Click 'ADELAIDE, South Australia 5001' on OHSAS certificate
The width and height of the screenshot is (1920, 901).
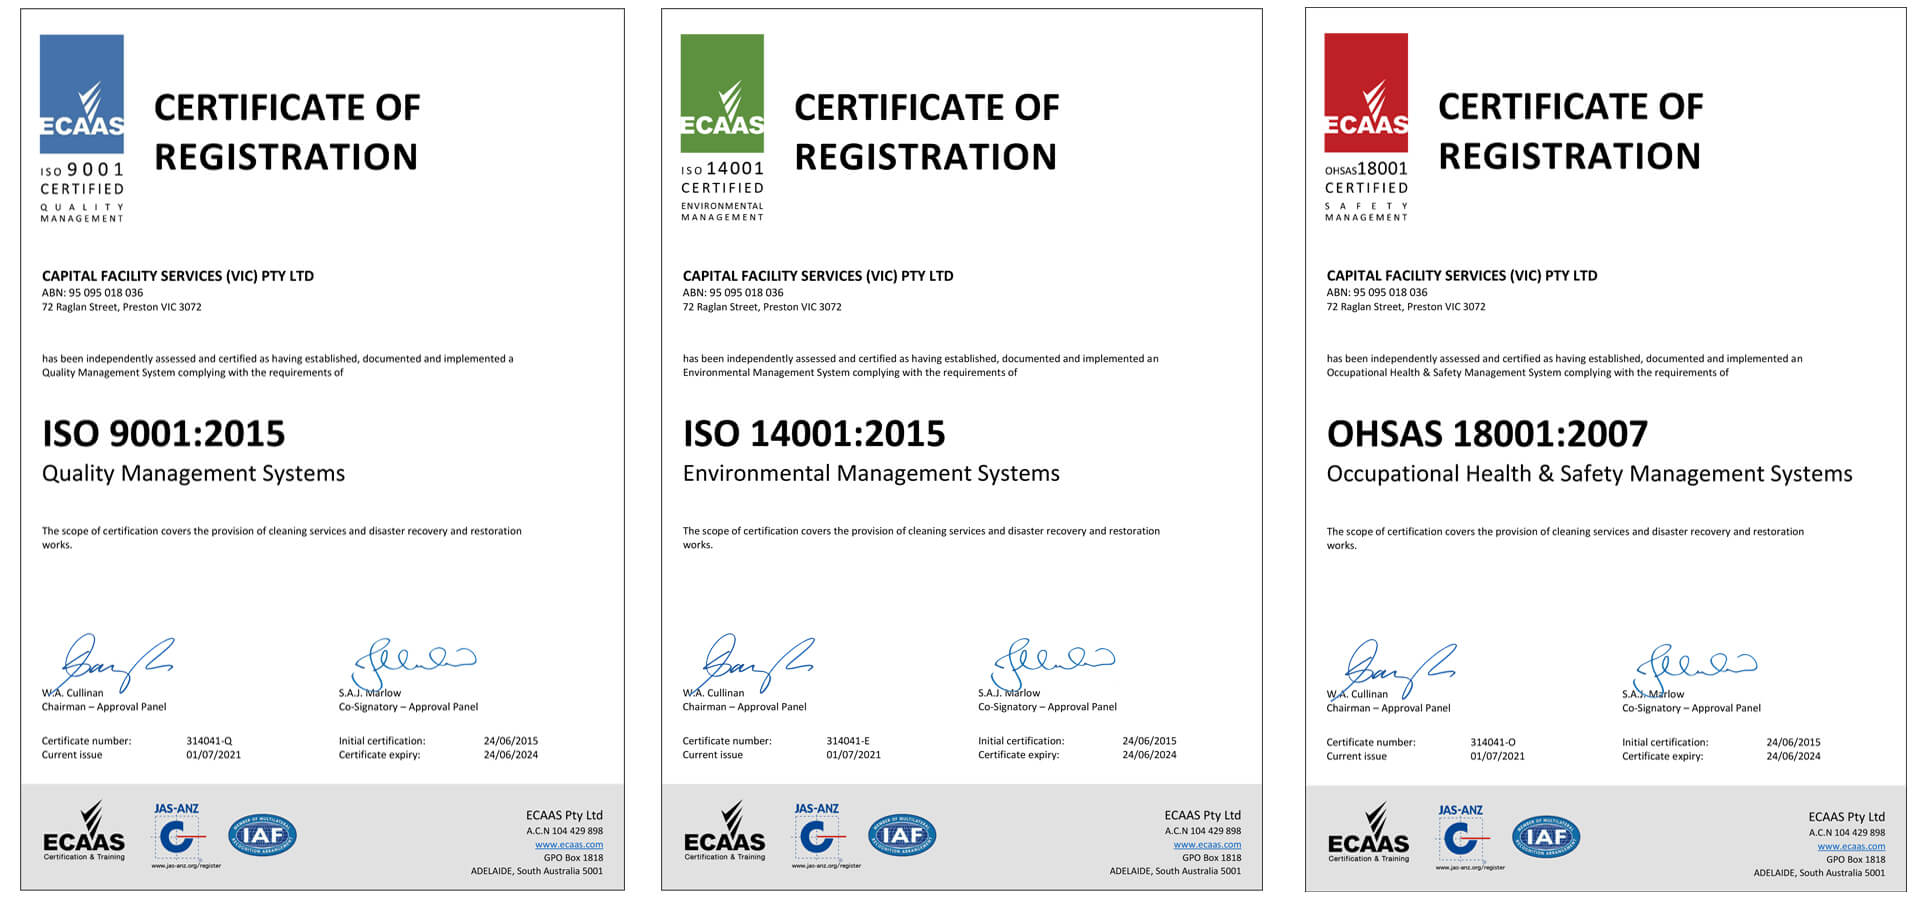point(1819,873)
